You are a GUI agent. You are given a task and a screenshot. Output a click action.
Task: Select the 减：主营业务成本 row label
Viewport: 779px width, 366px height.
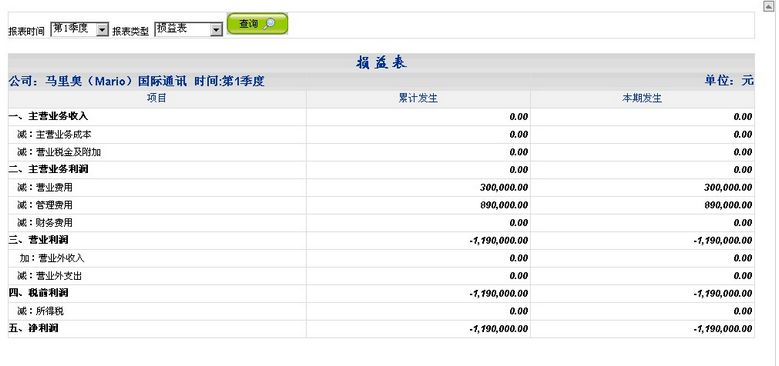click(54, 134)
